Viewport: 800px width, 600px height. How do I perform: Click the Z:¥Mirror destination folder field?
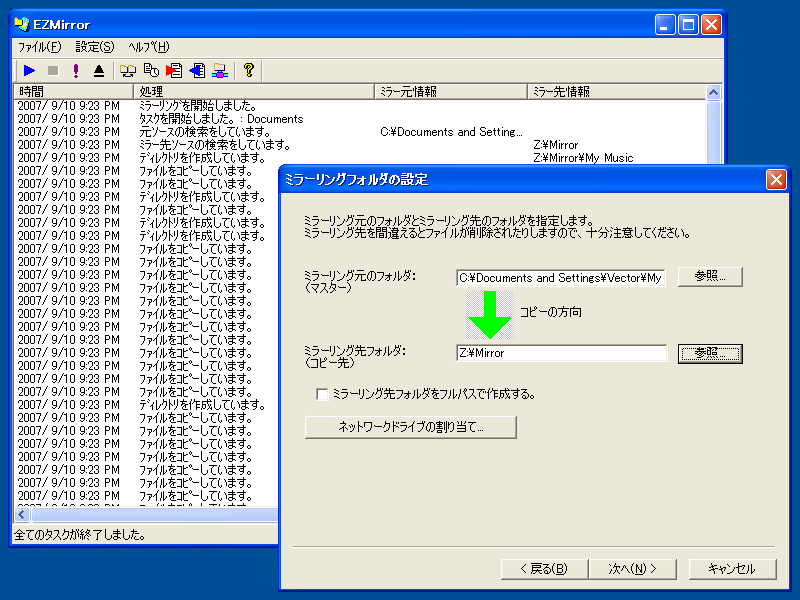click(x=561, y=353)
